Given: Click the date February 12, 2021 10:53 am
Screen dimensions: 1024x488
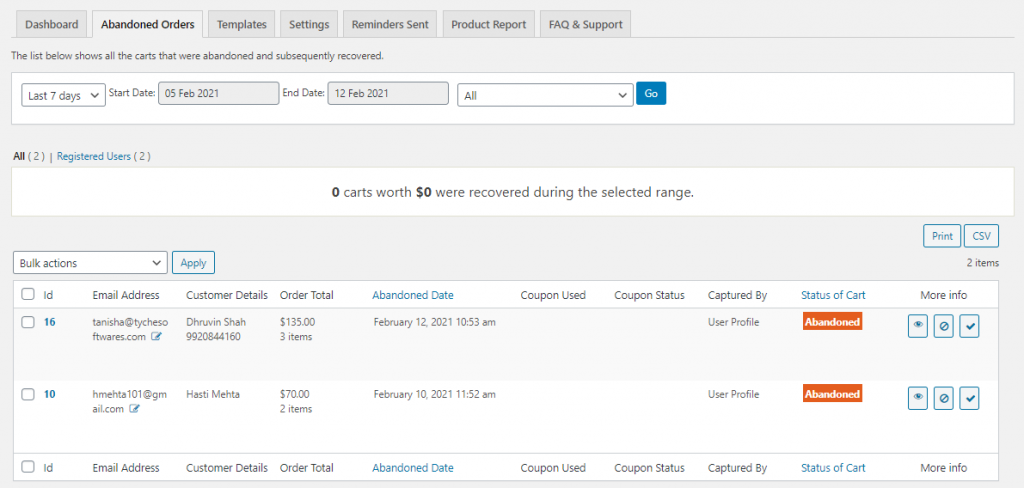Looking at the screenshot, I should click(434, 322).
